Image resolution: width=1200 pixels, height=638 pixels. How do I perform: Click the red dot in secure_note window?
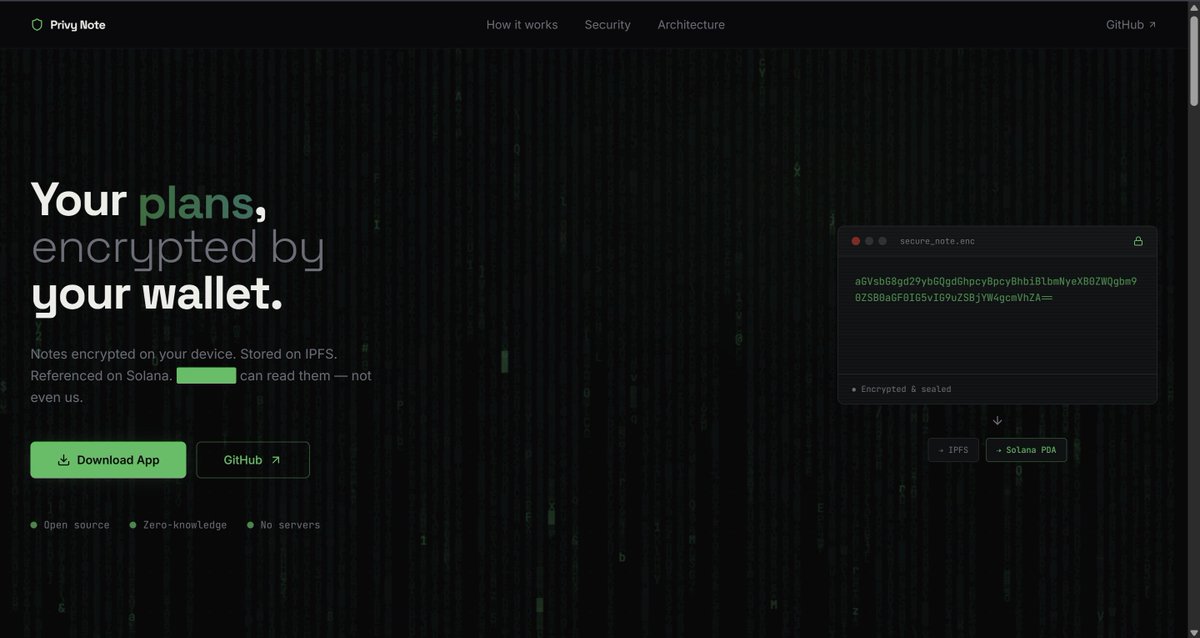(x=855, y=241)
